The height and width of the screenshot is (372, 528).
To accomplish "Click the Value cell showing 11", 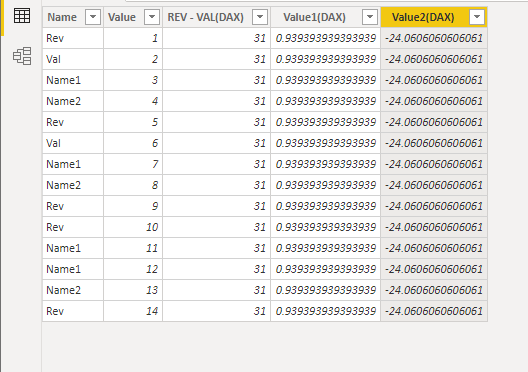I will click(133, 248).
